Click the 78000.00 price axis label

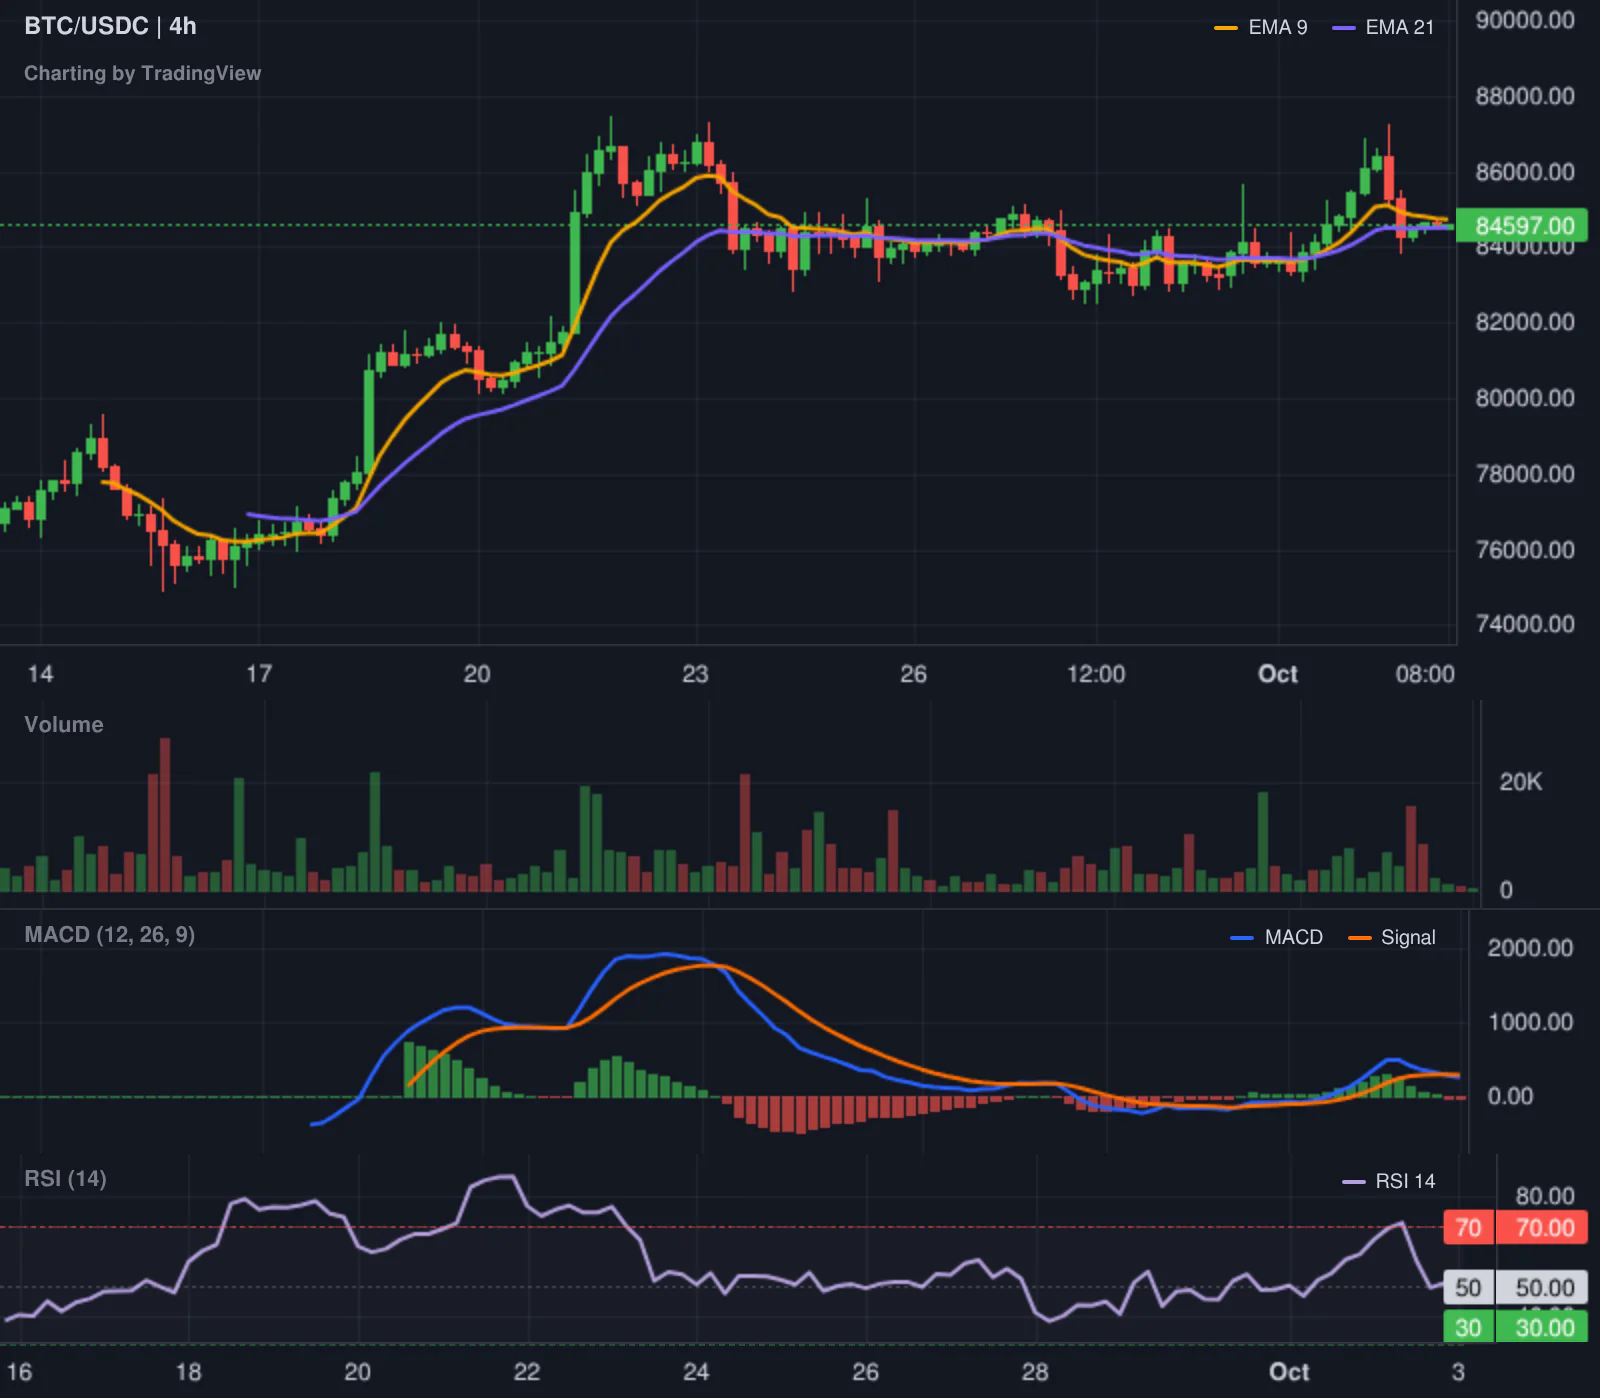[1525, 474]
